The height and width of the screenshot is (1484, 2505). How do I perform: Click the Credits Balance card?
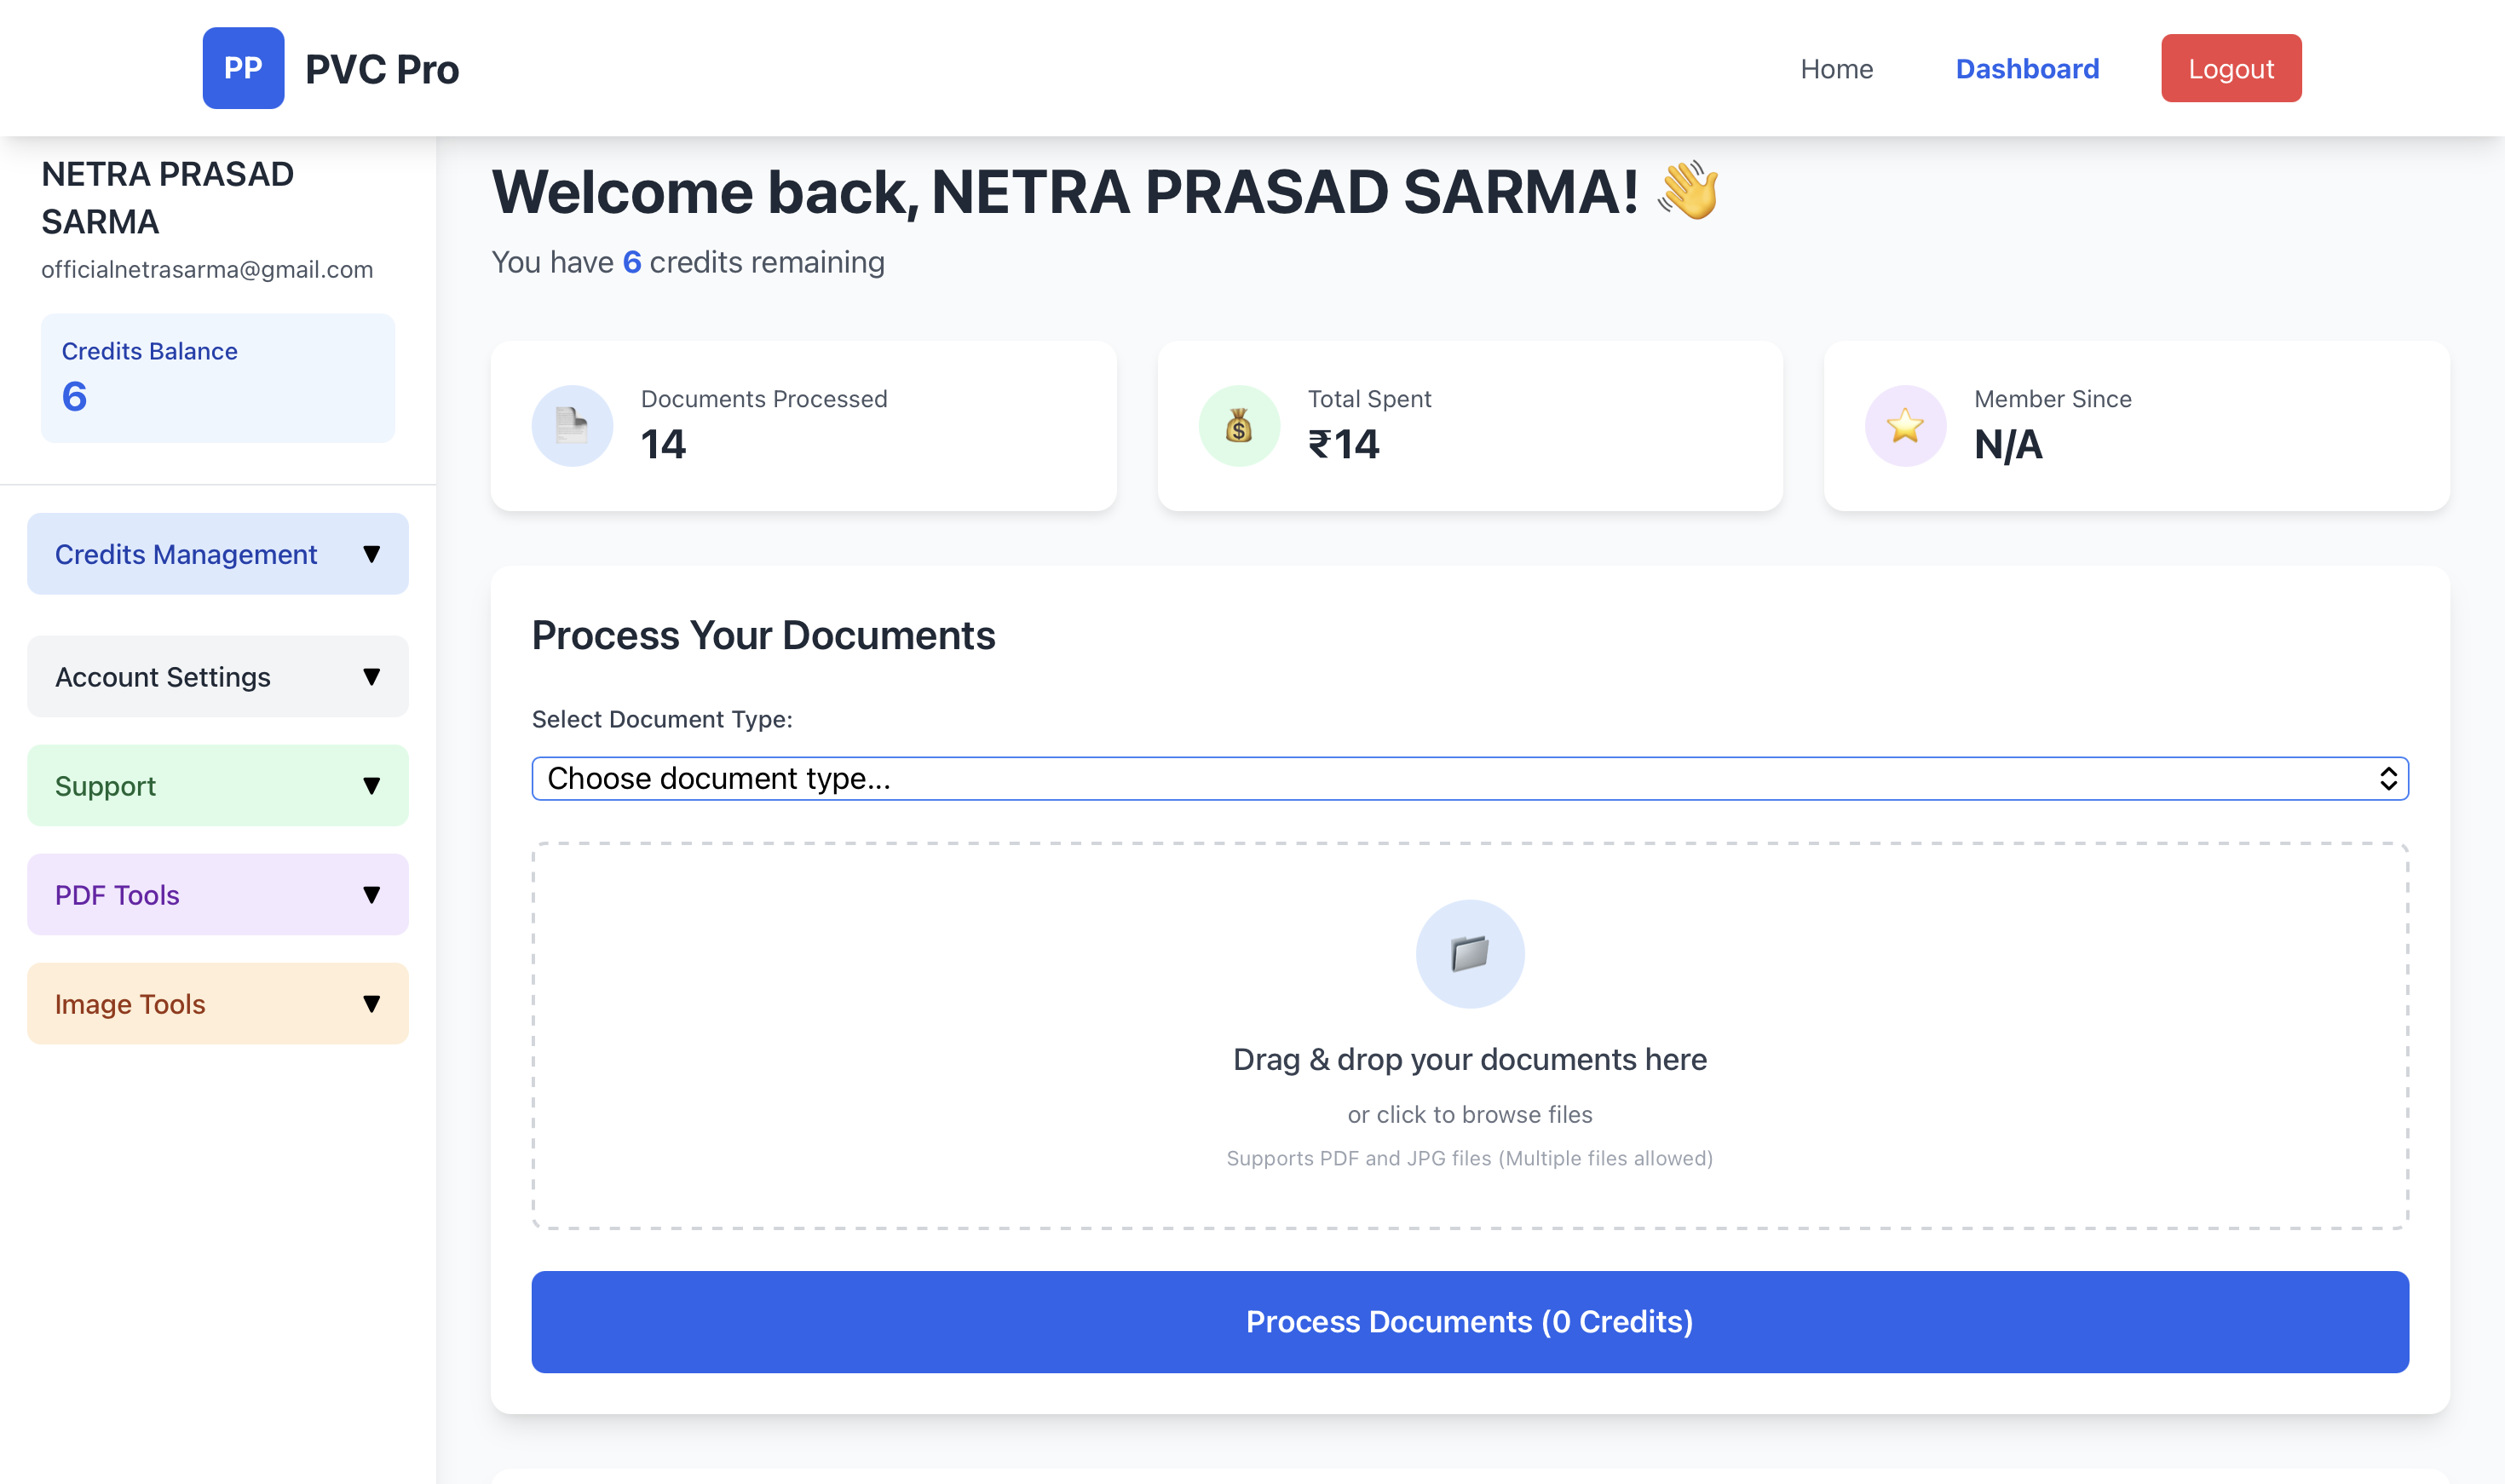point(217,377)
